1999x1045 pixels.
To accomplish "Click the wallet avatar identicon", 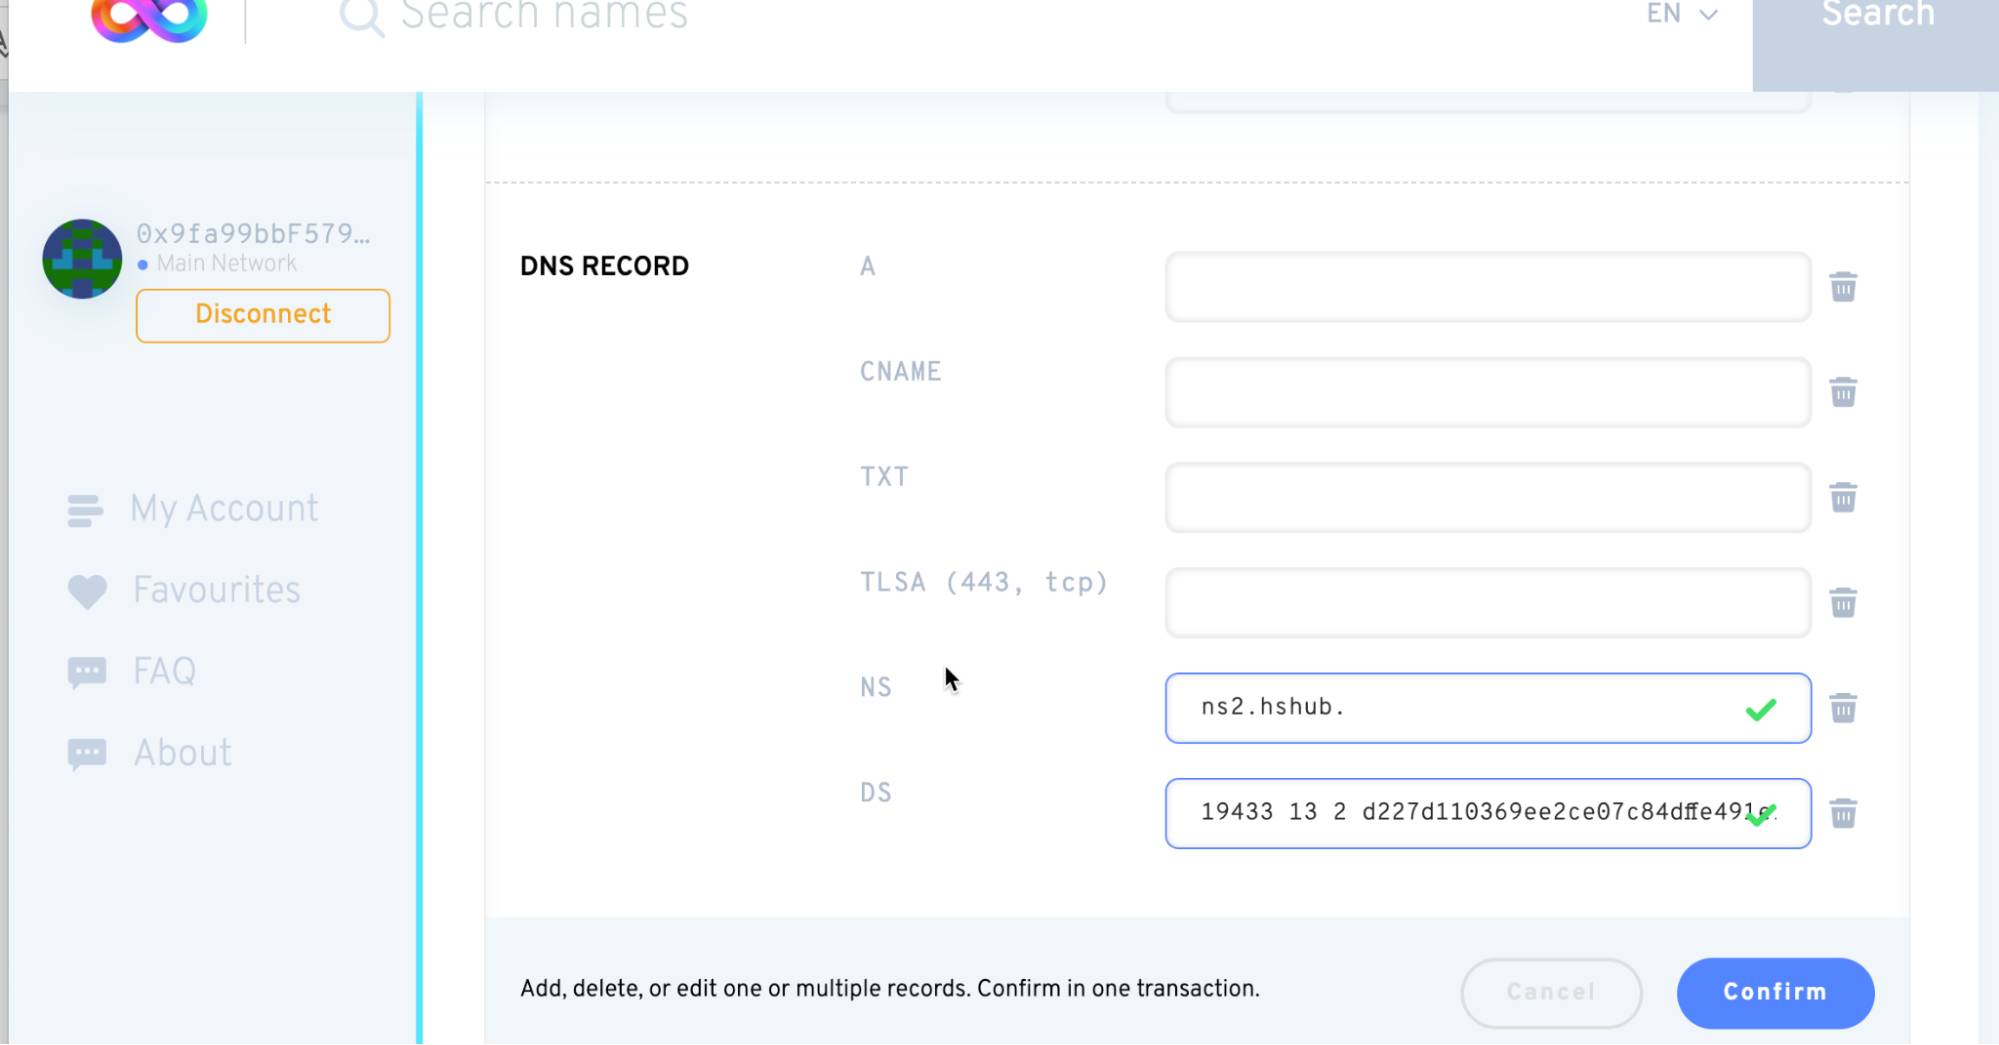I will (82, 259).
